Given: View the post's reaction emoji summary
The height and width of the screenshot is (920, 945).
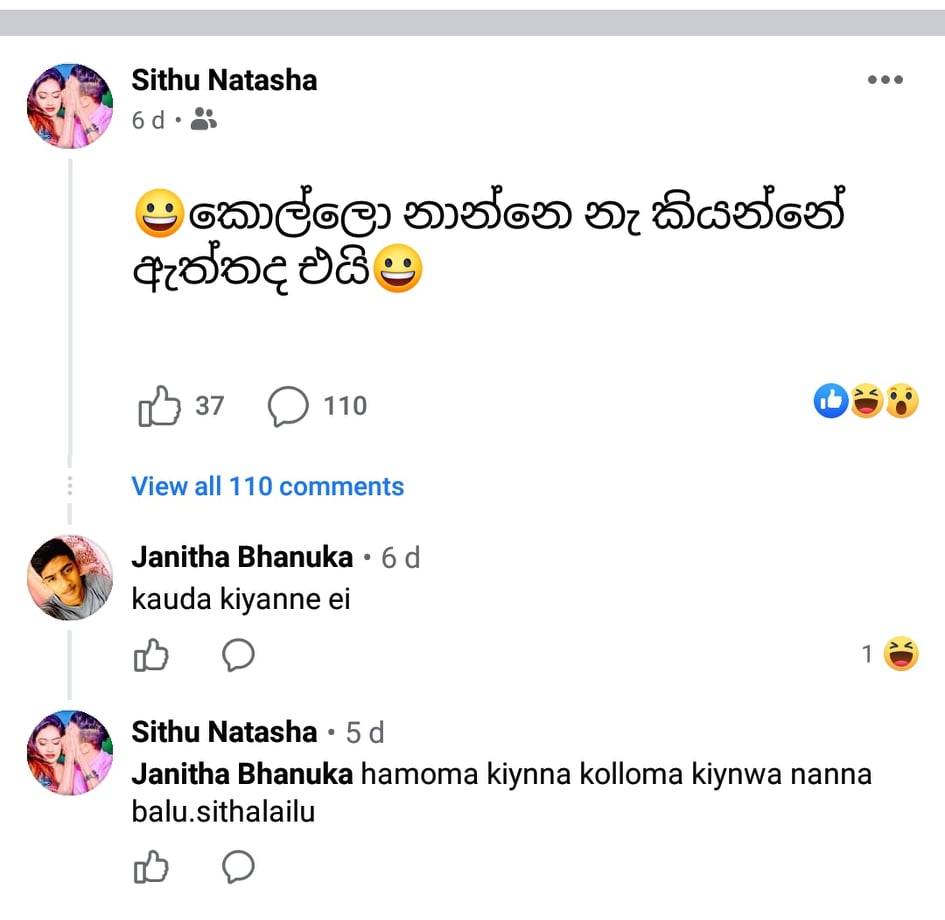Looking at the screenshot, I should (x=866, y=401).
